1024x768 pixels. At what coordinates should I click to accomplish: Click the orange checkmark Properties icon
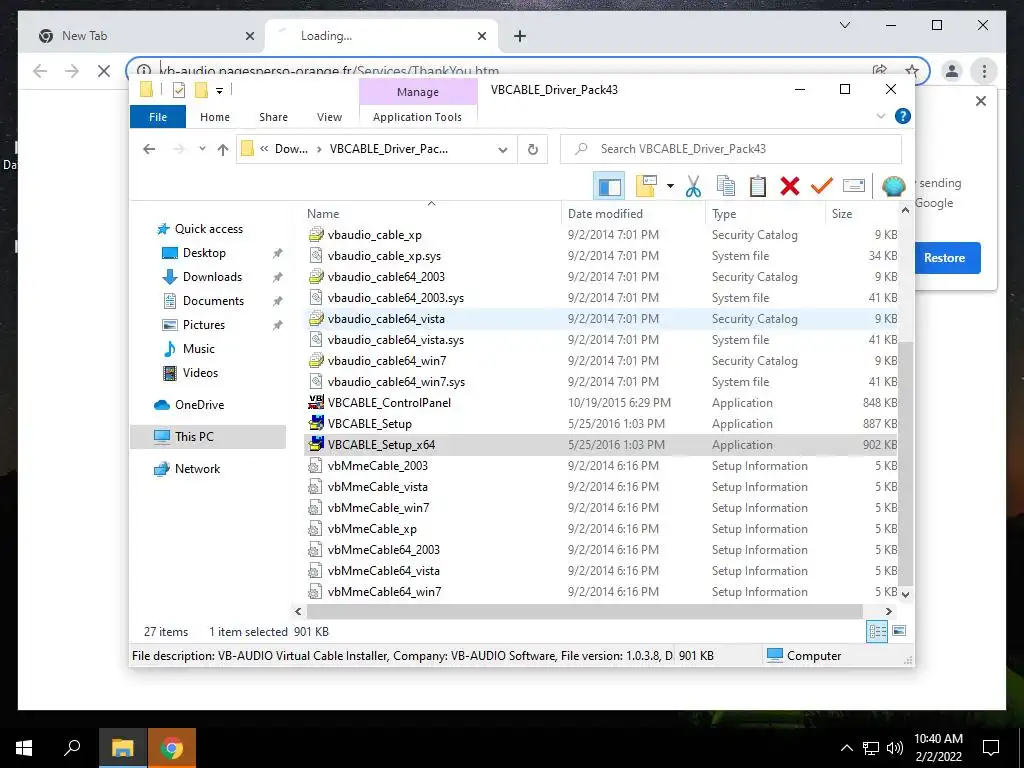pyautogui.click(x=822, y=187)
